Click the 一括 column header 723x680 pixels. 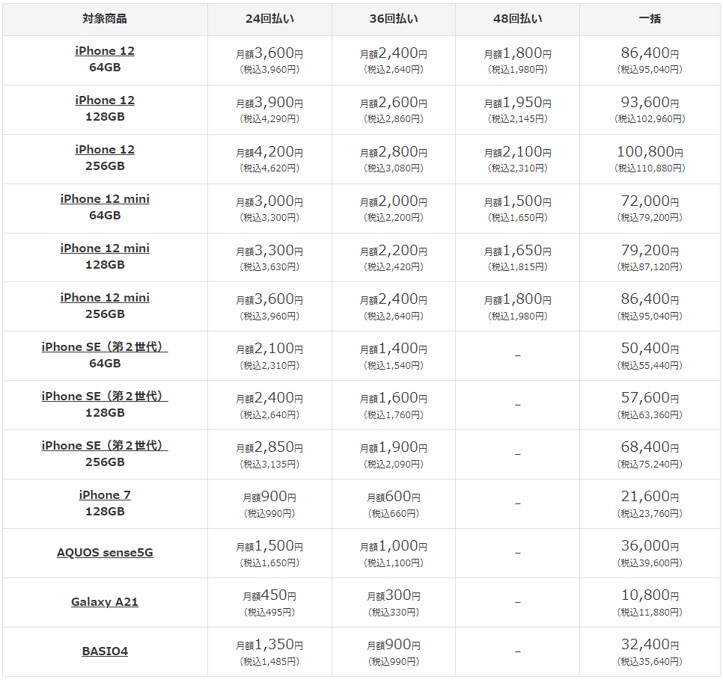tap(650, 19)
